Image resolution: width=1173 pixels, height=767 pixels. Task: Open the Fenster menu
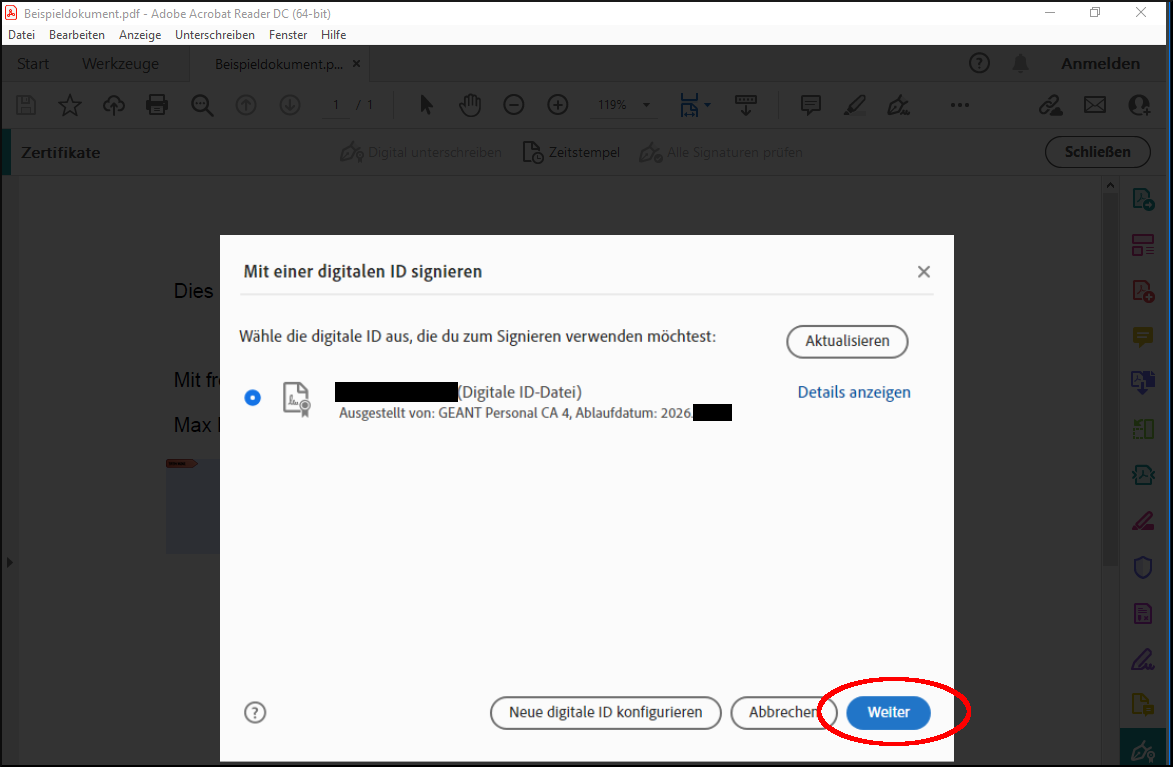point(288,35)
